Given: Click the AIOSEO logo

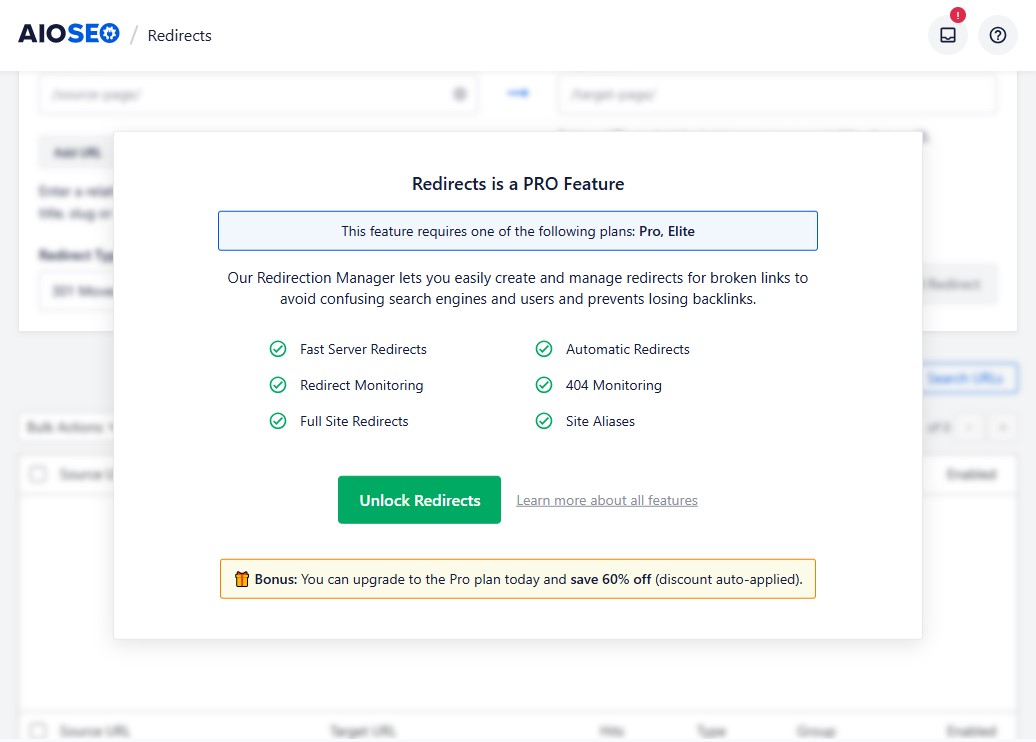Looking at the screenshot, I should tap(69, 33).
